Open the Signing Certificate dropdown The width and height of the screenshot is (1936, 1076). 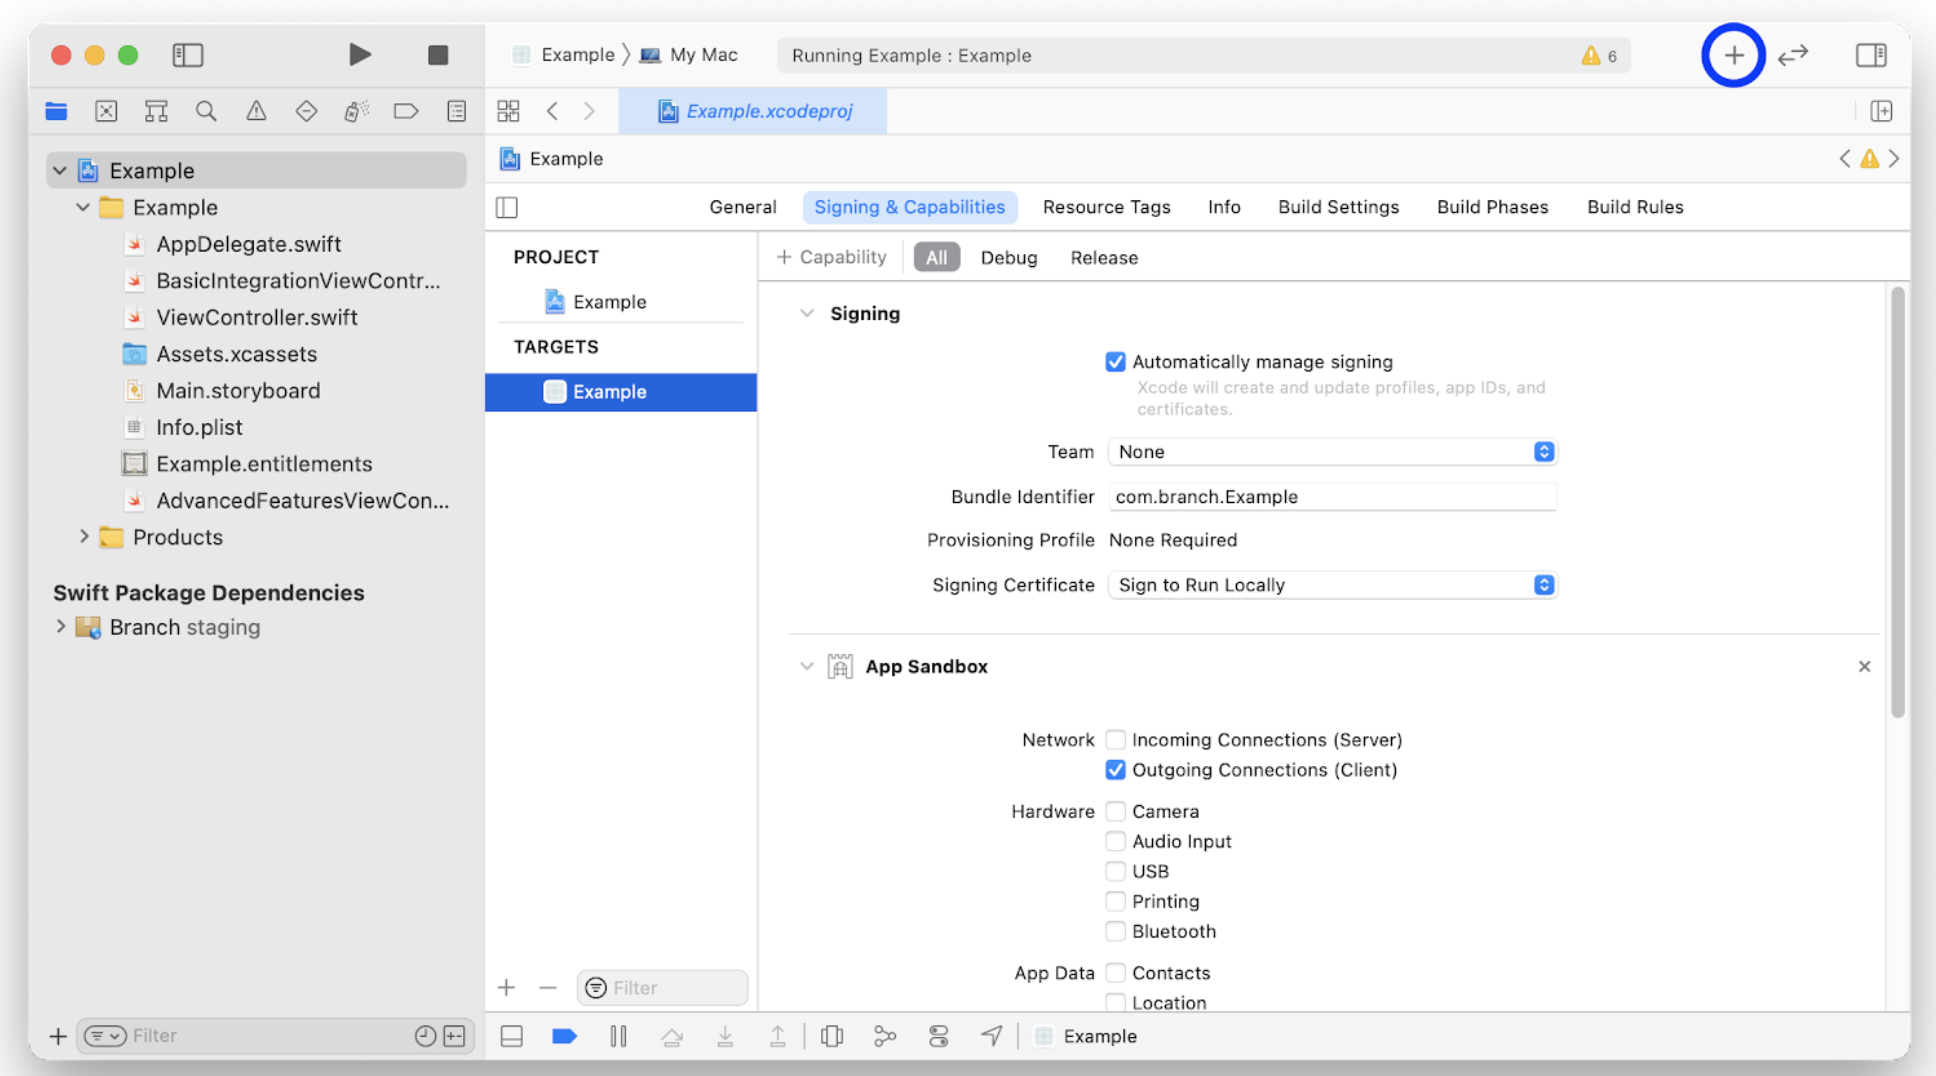click(1332, 585)
